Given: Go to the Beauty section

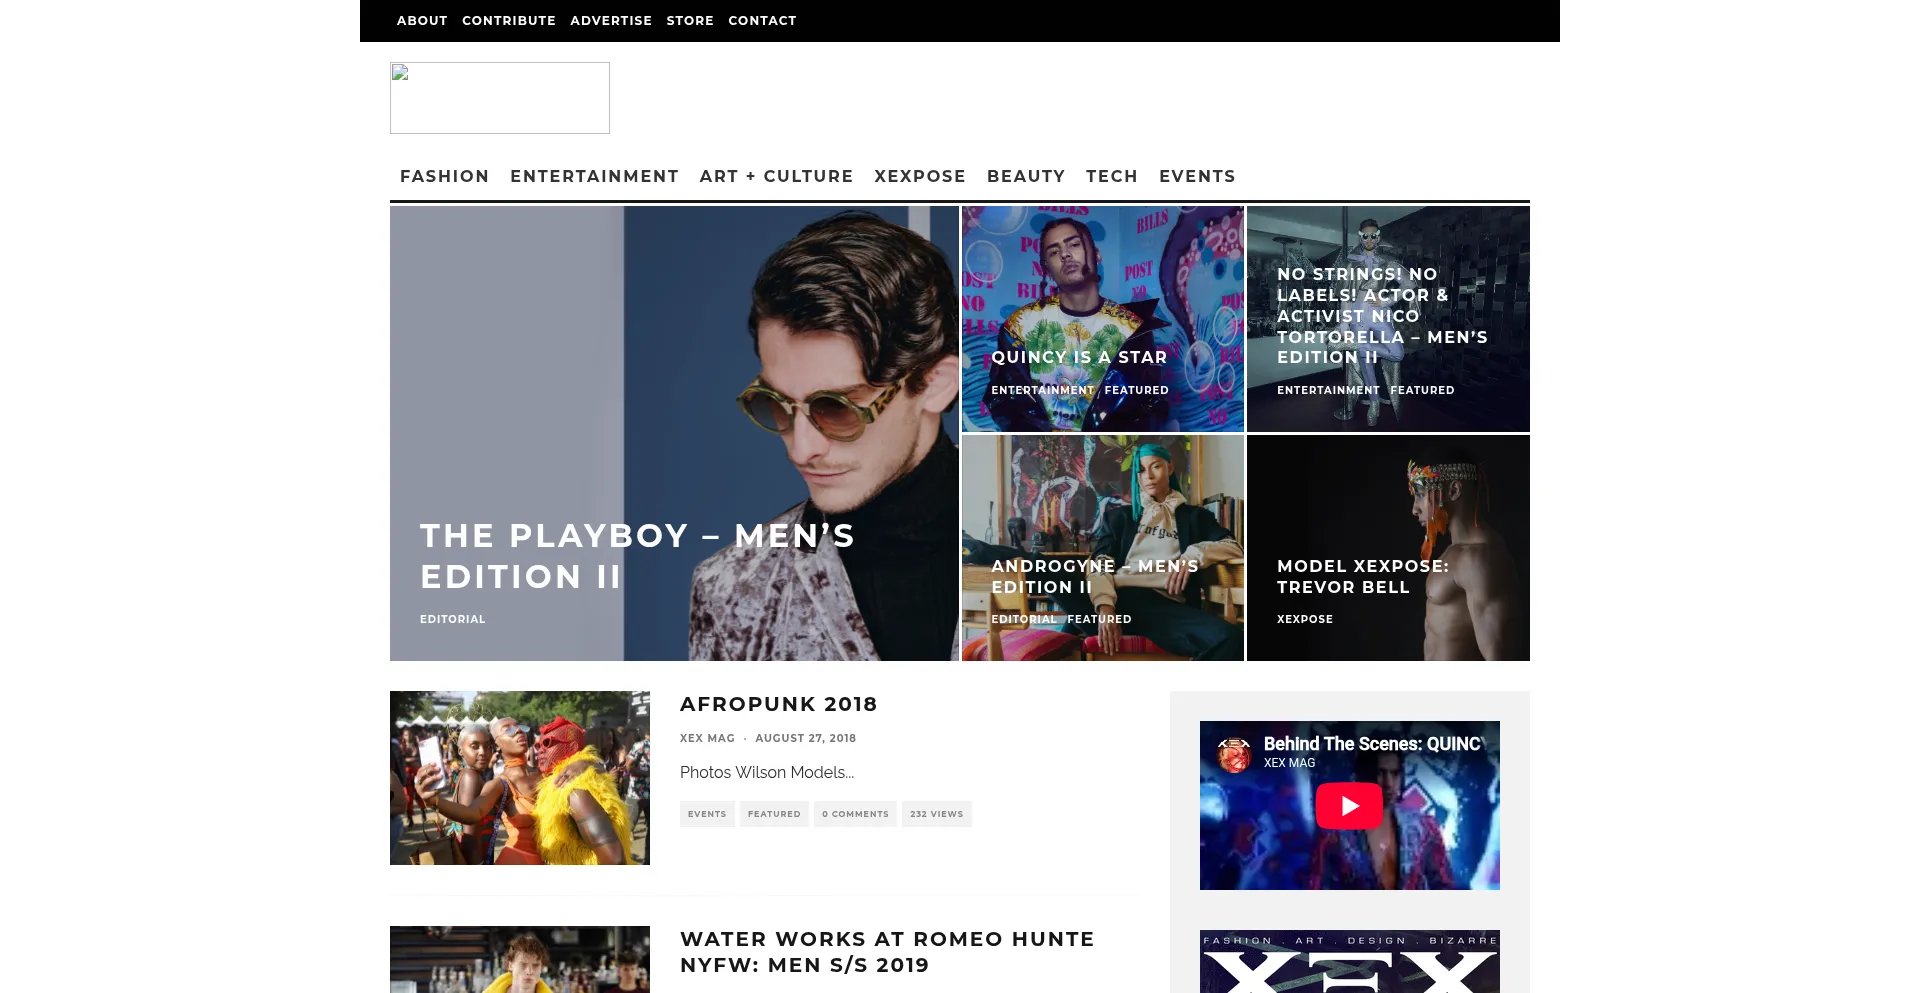Looking at the screenshot, I should 1026,176.
